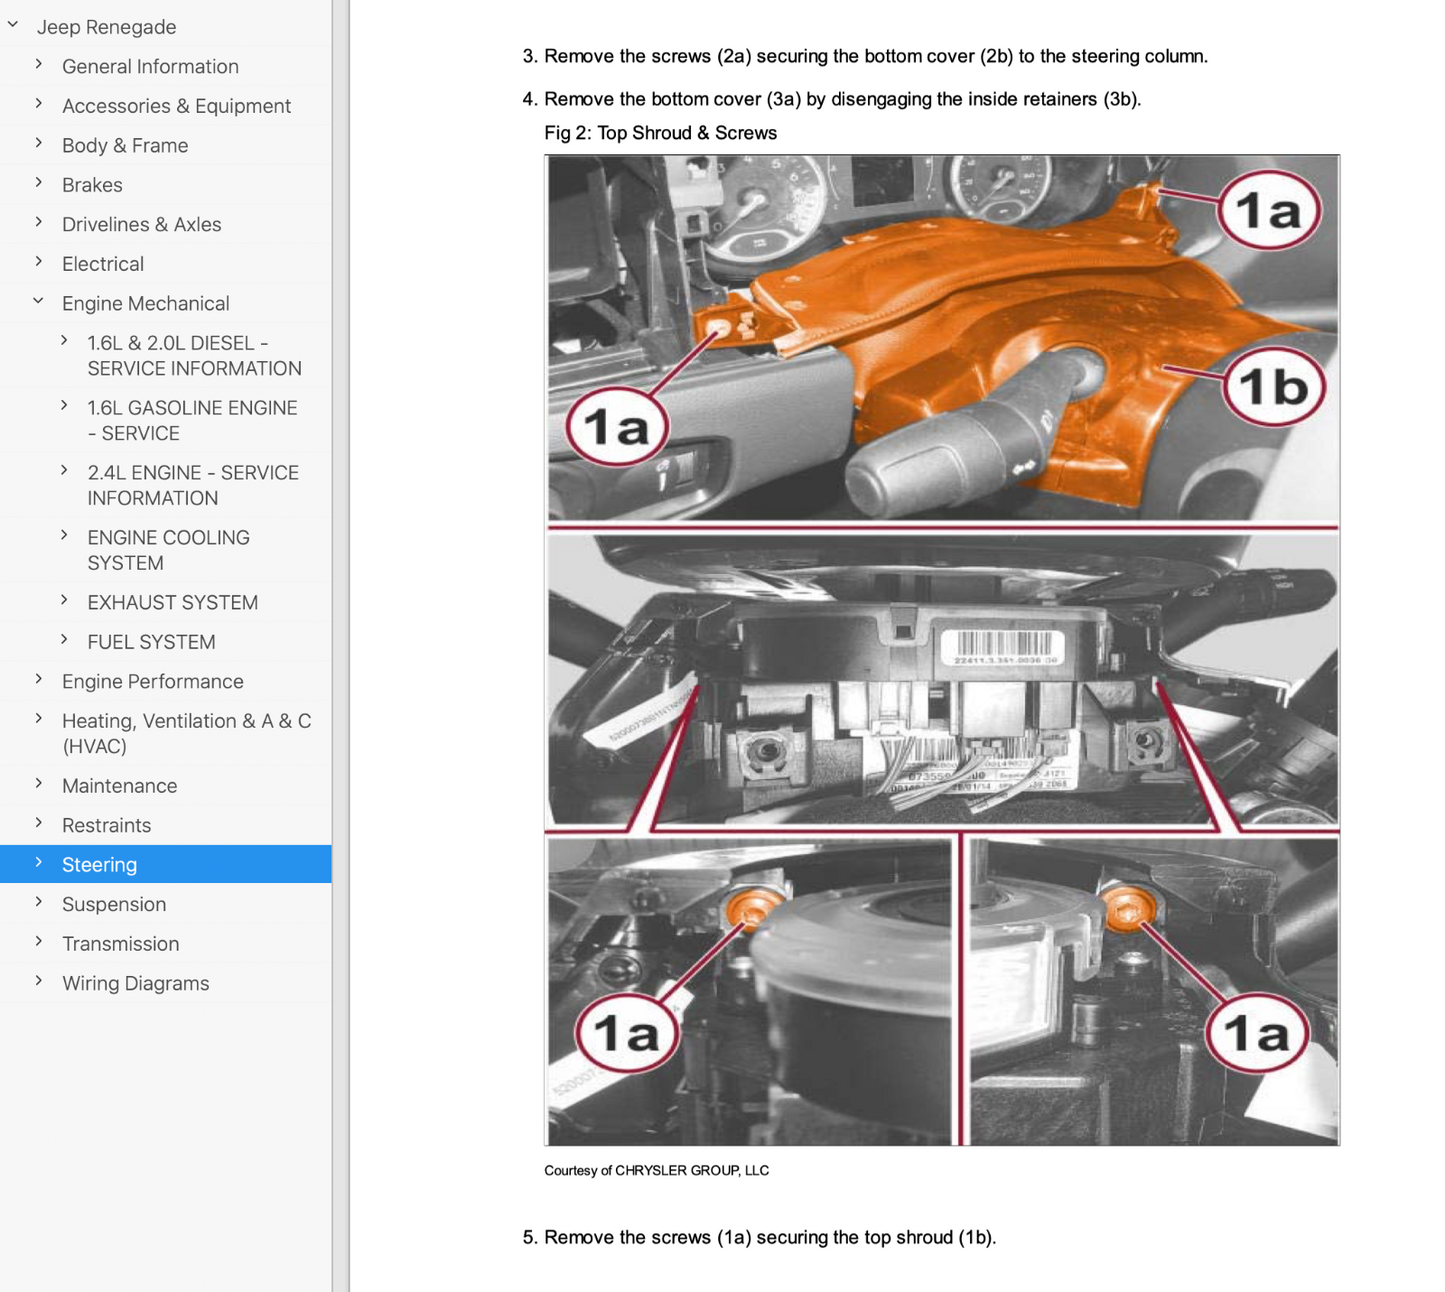Click the sidebar divider bar

tap(341, 646)
